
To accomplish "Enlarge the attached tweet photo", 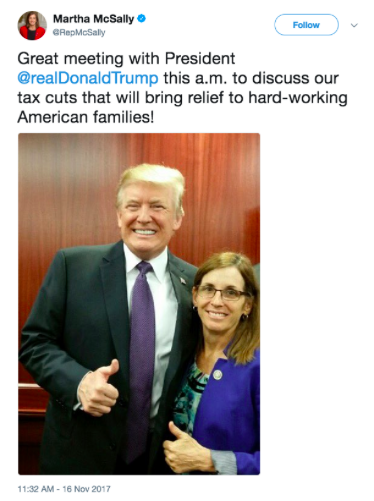I will click(x=139, y=304).
